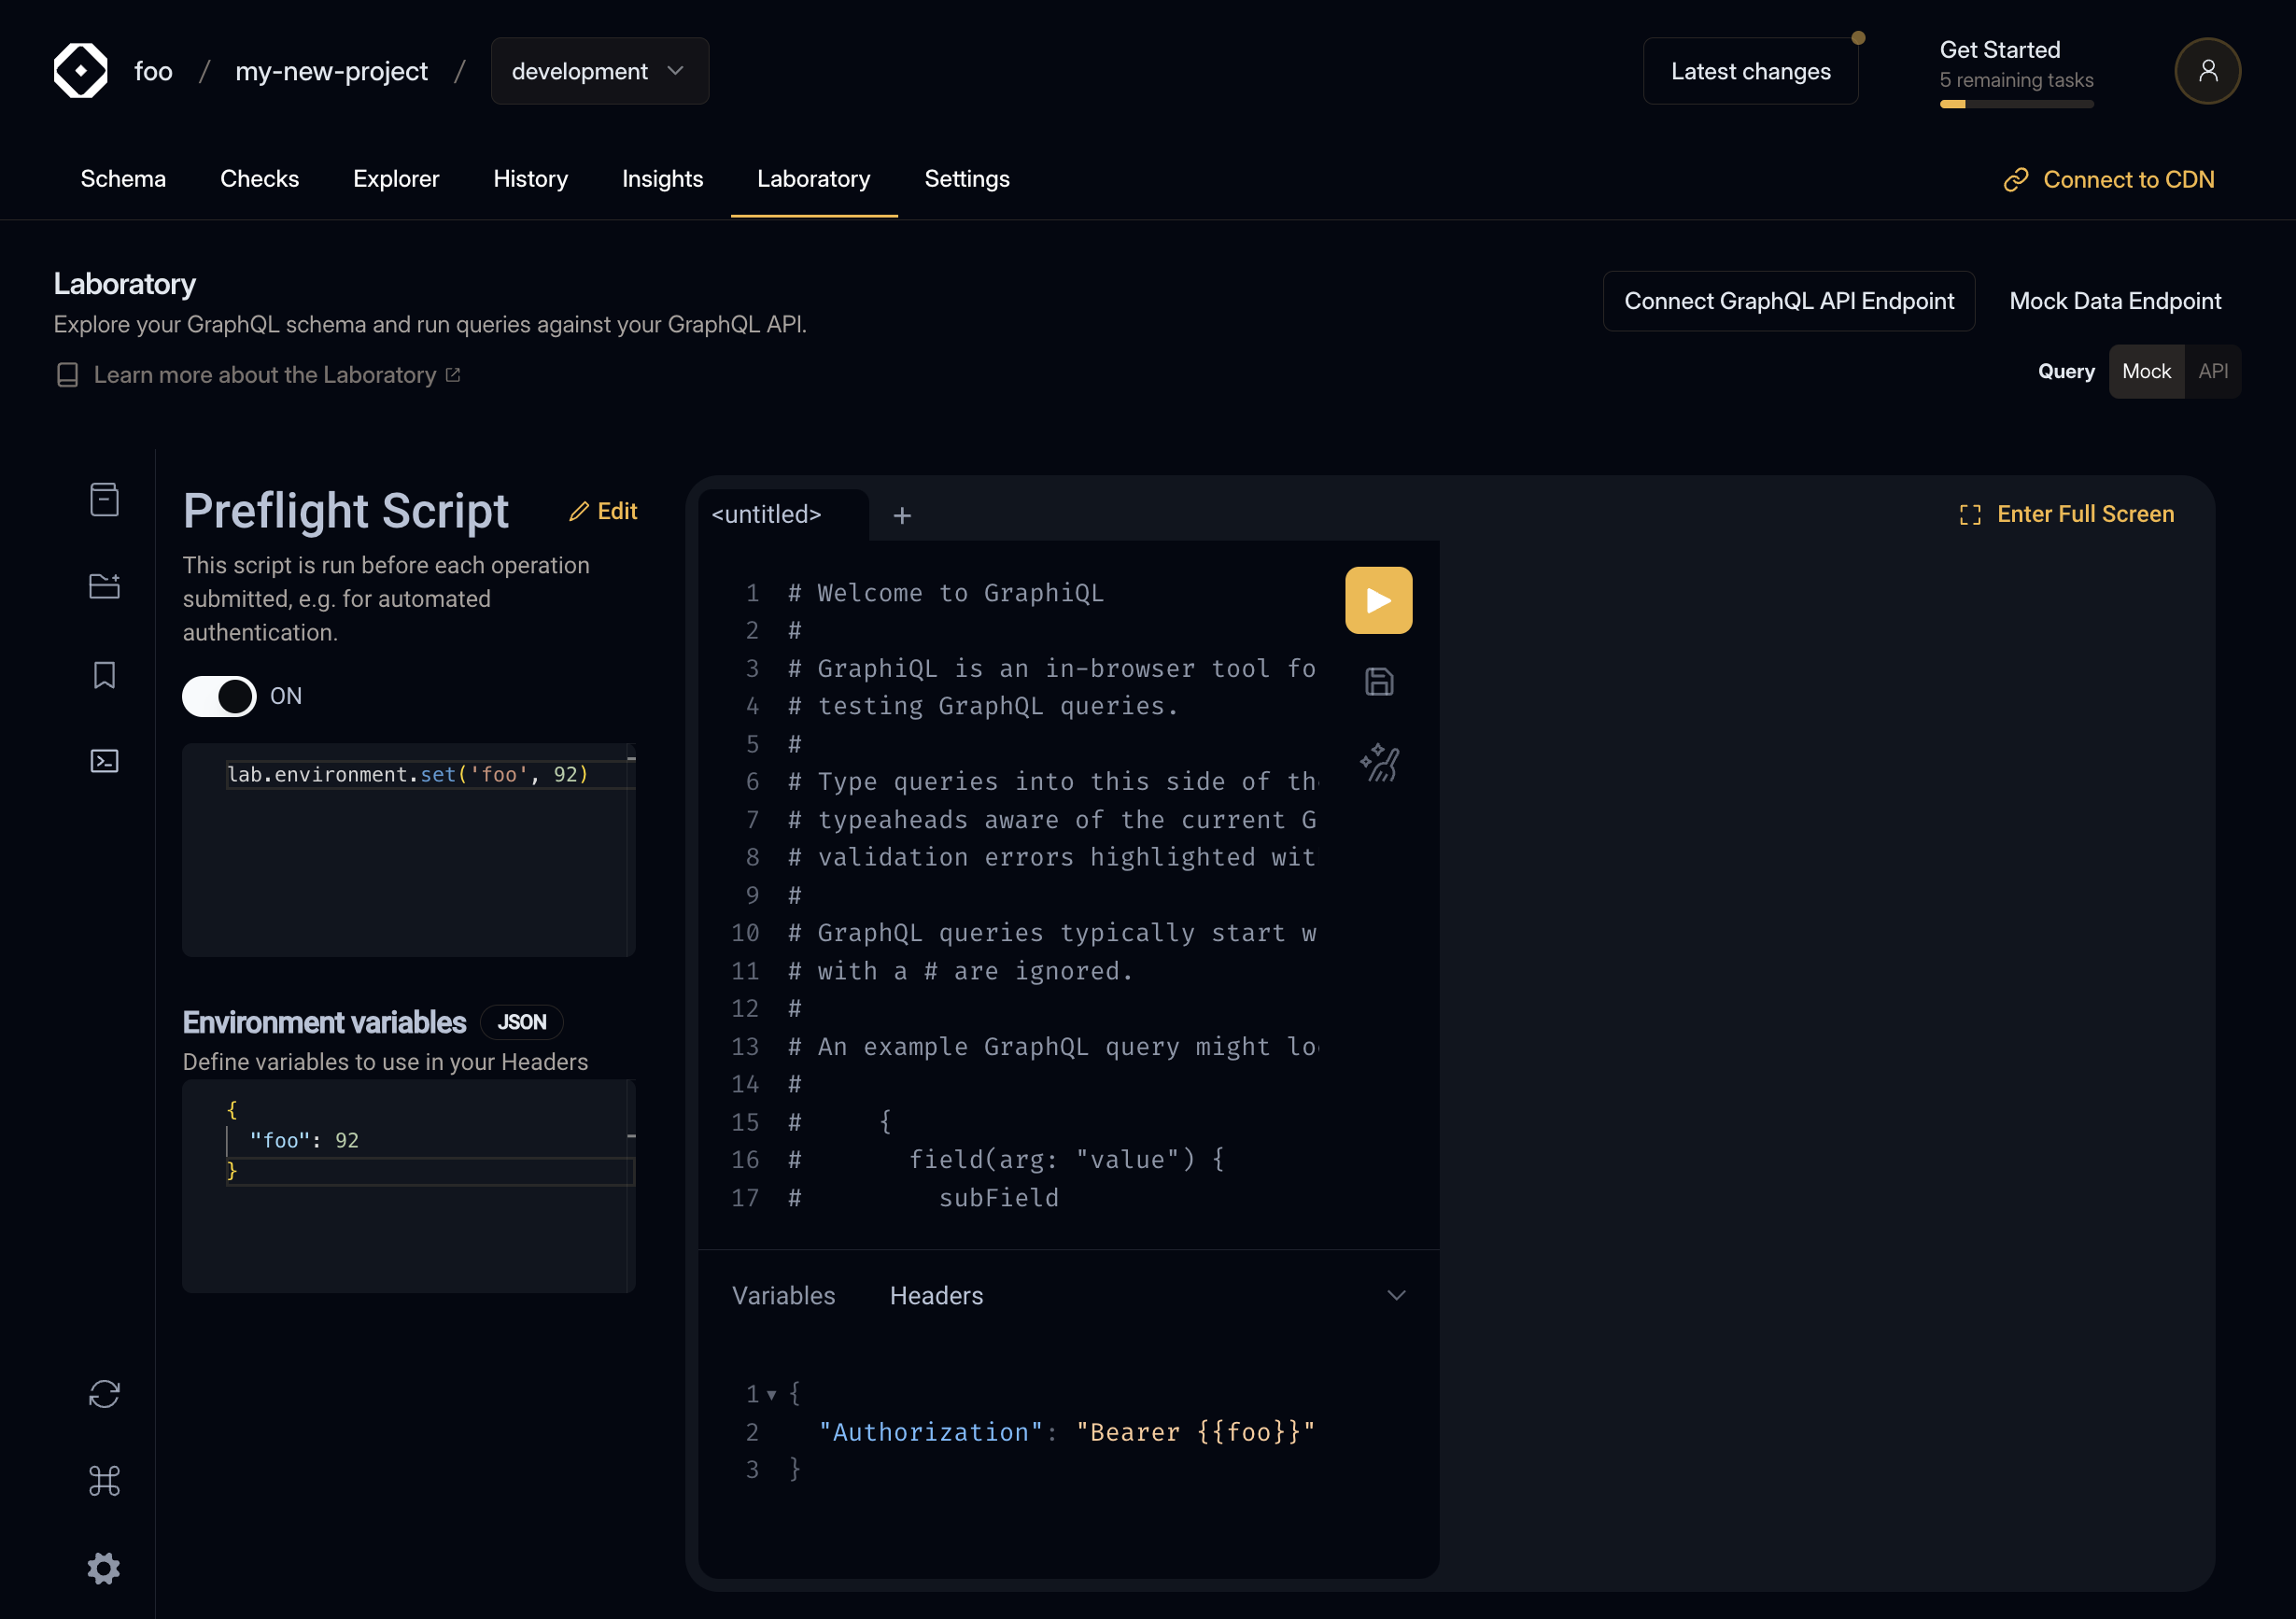The height and width of the screenshot is (1619, 2296).
Task: Click the bookmark sidebar icon
Action: pos(106,673)
